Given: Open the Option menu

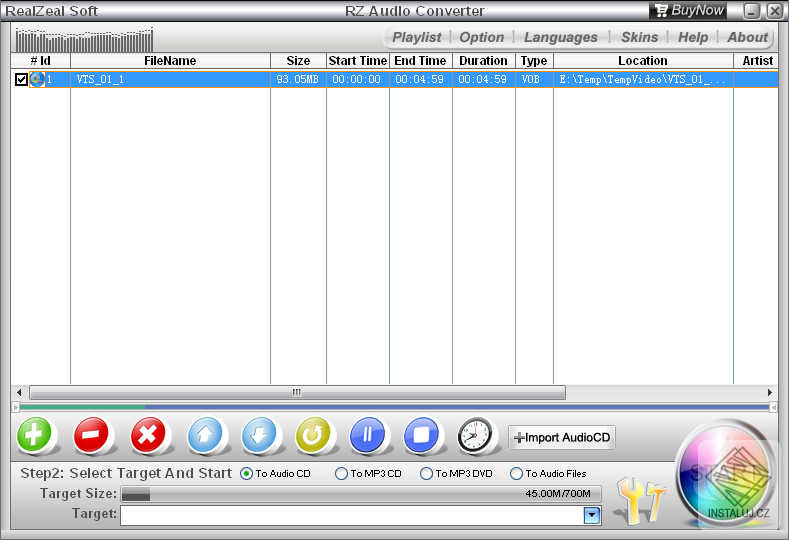Looking at the screenshot, I should (482, 37).
